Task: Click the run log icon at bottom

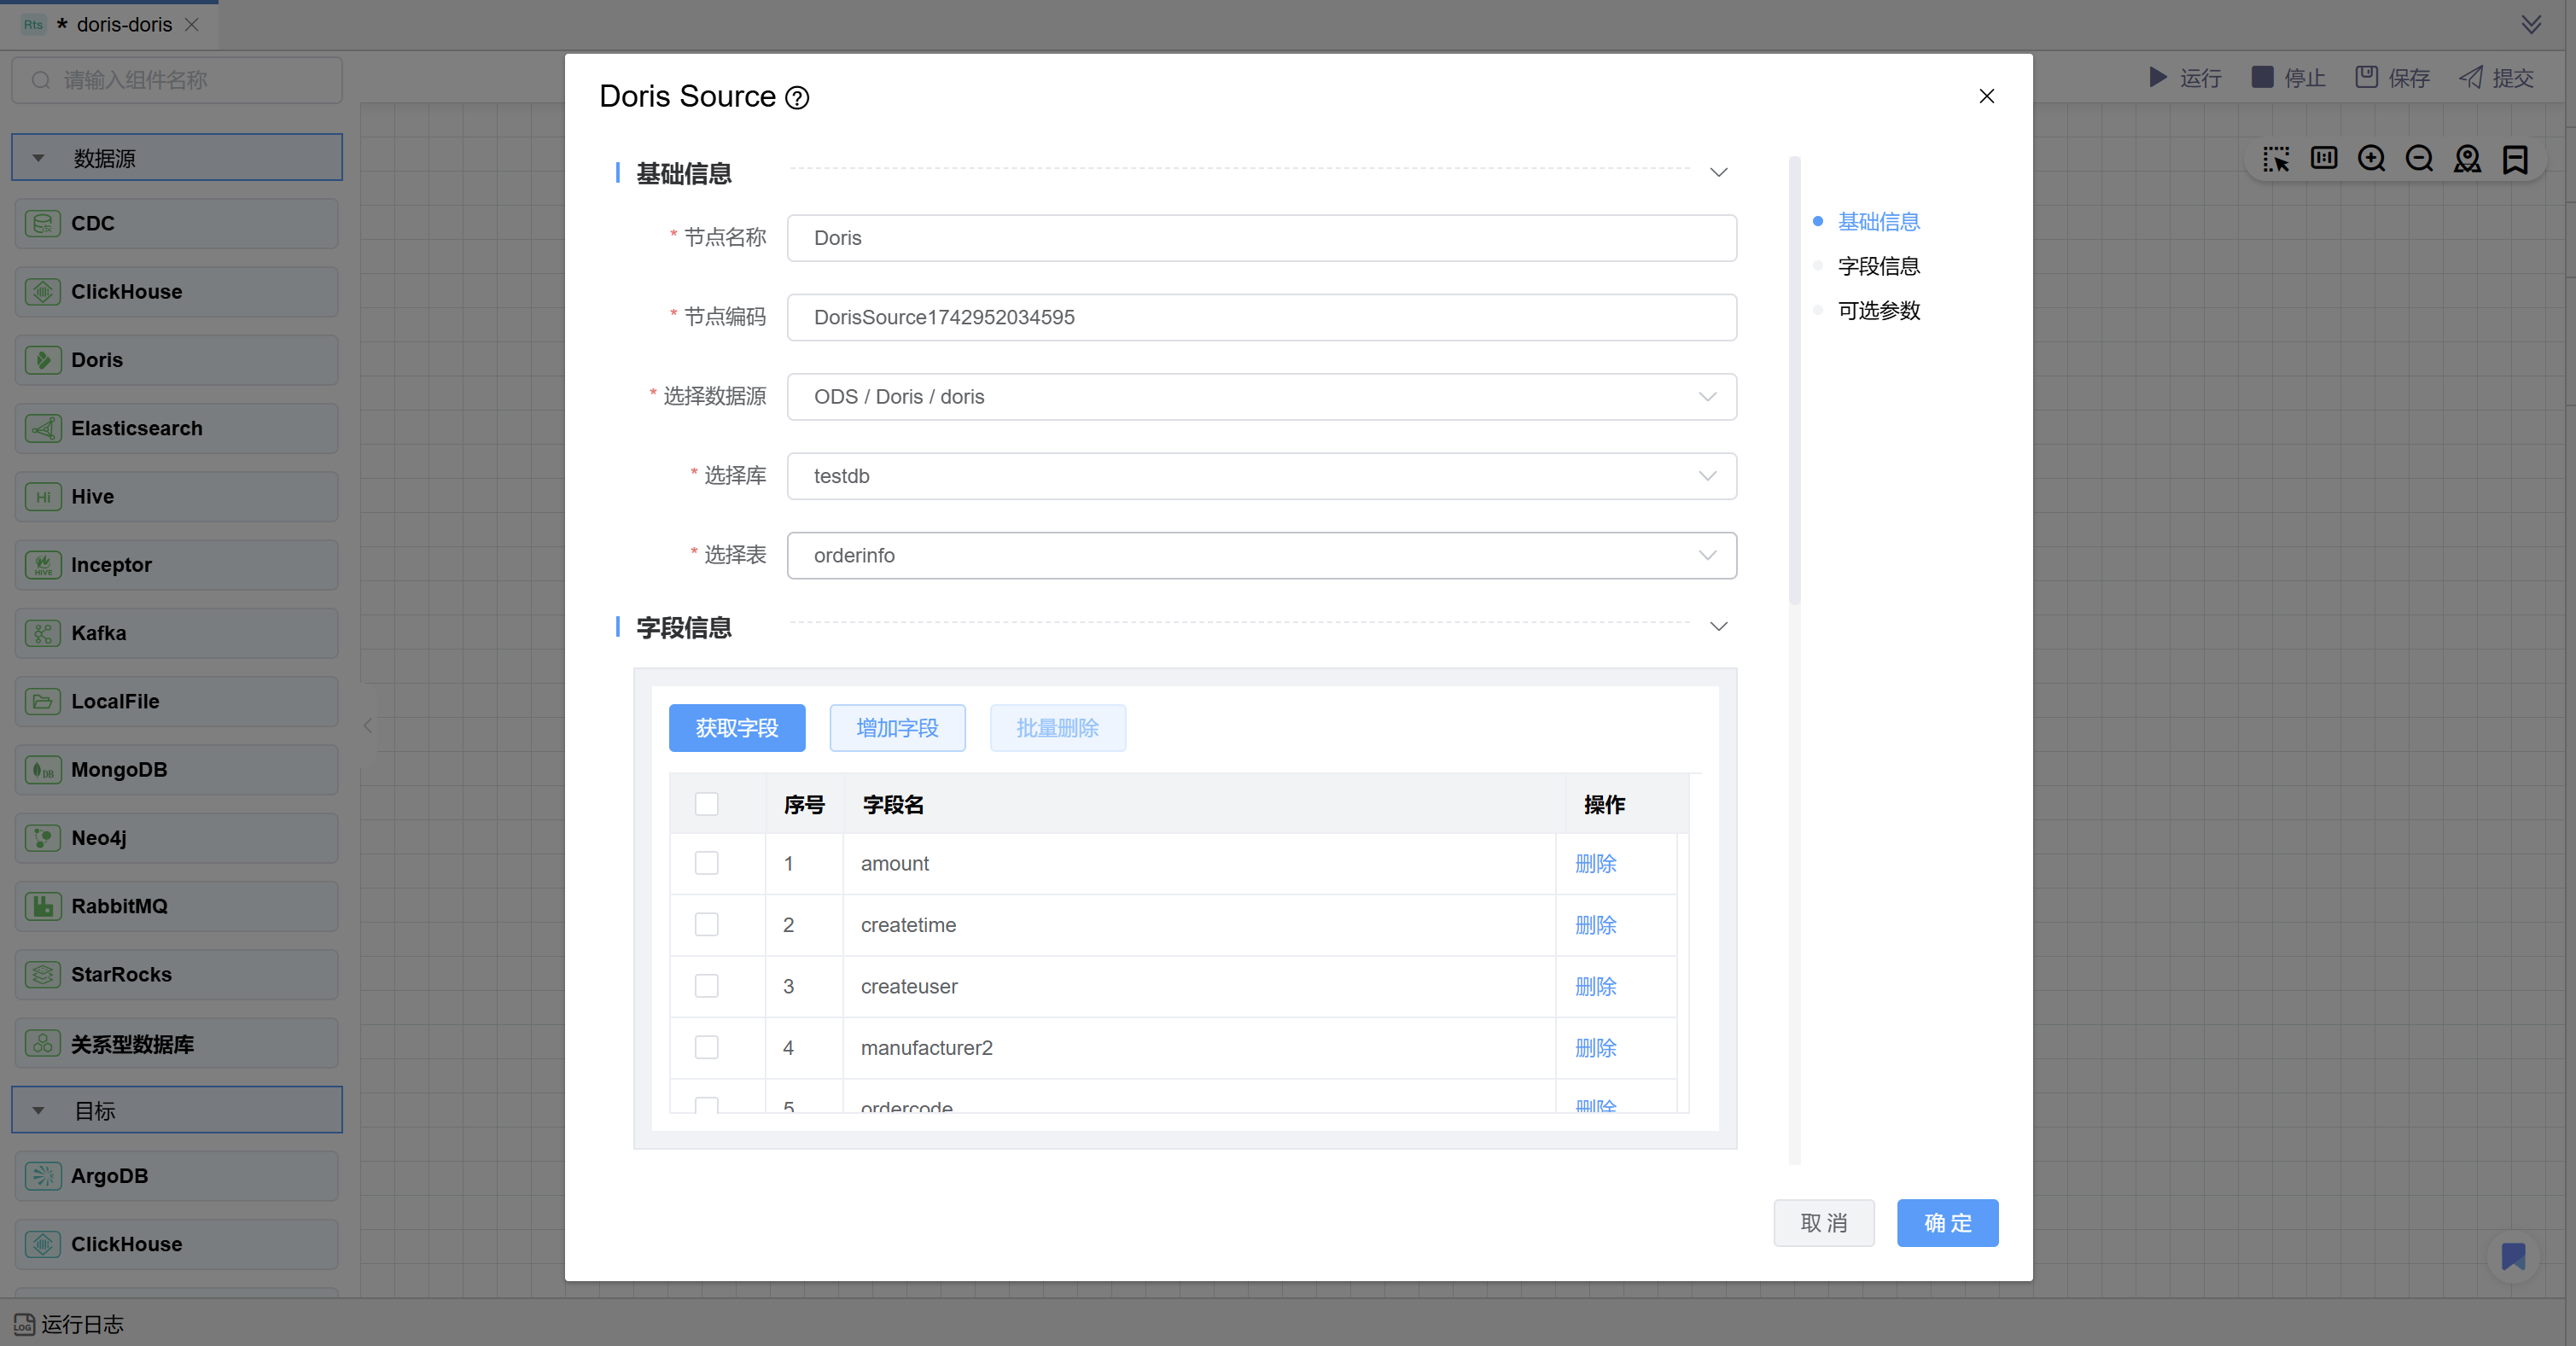Action: point(24,1325)
